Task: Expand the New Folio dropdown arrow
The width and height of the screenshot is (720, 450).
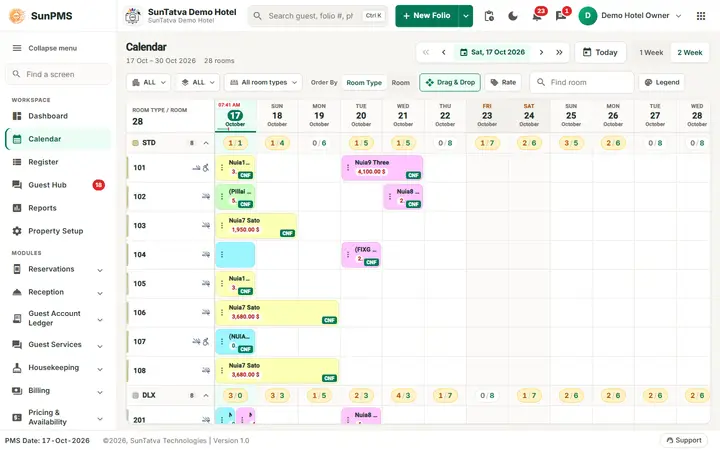Action: point(466,16)
